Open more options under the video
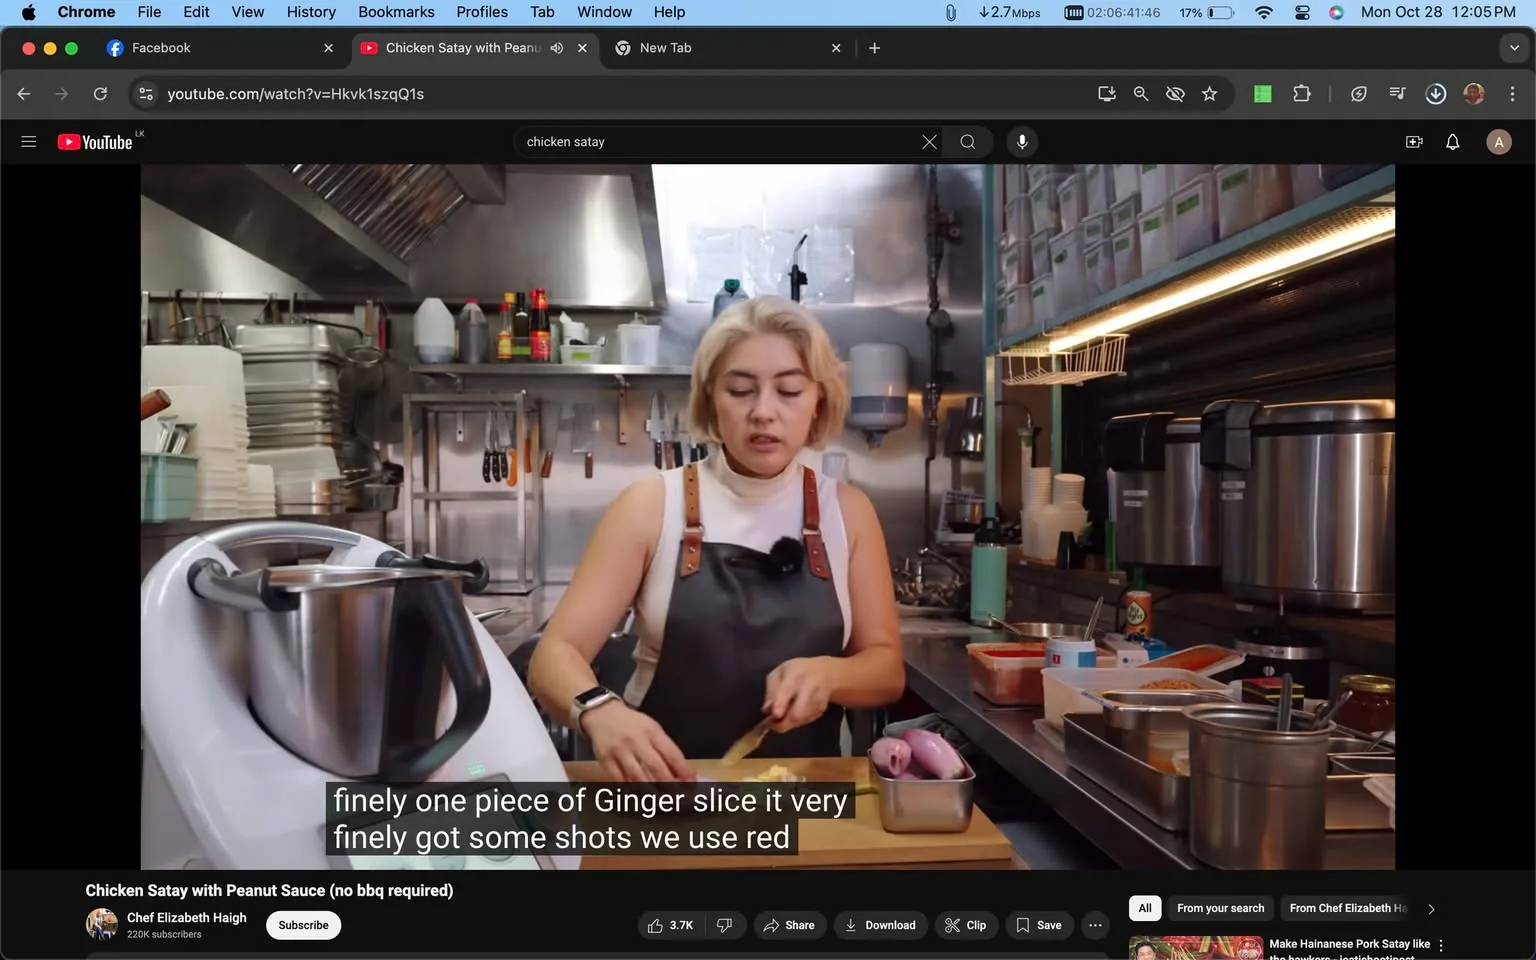The height and width of the screenshot is (960, 1536). (1094, 925)
